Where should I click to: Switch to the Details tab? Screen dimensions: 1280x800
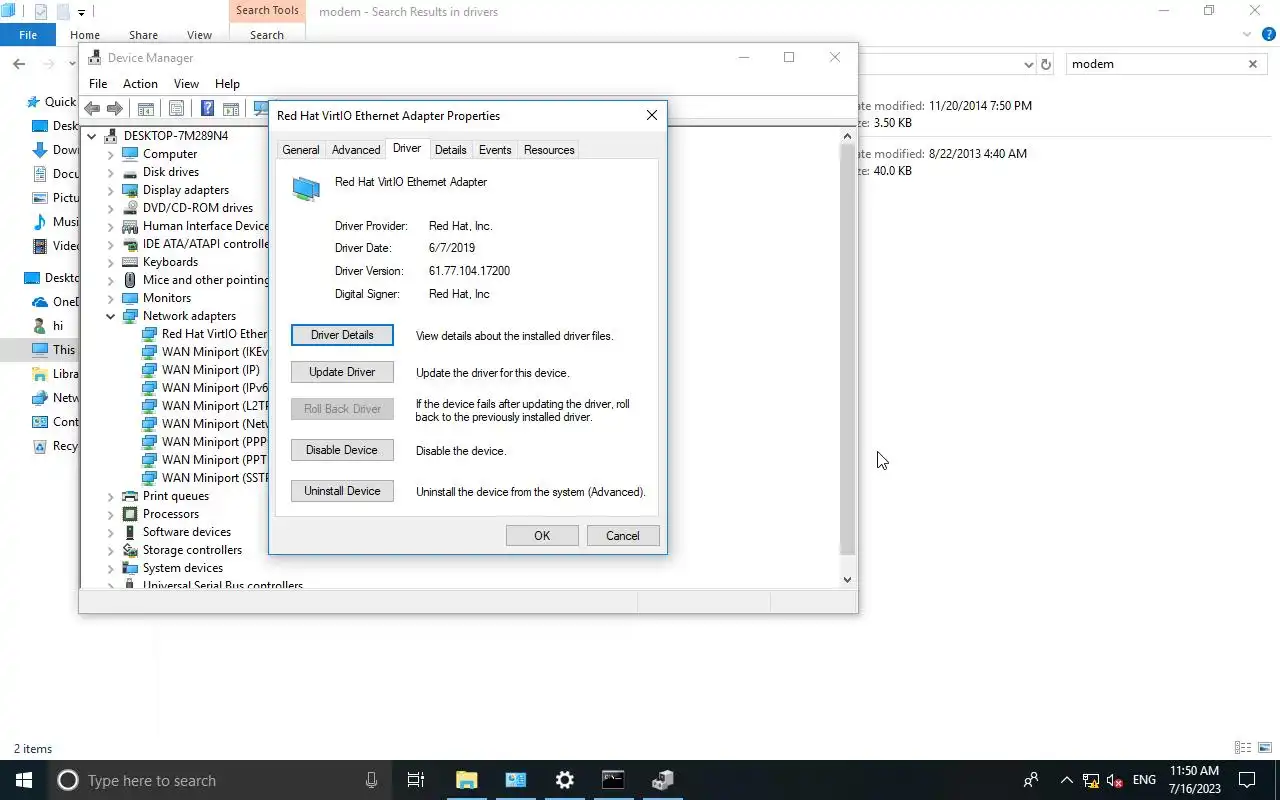pos(450,150)
